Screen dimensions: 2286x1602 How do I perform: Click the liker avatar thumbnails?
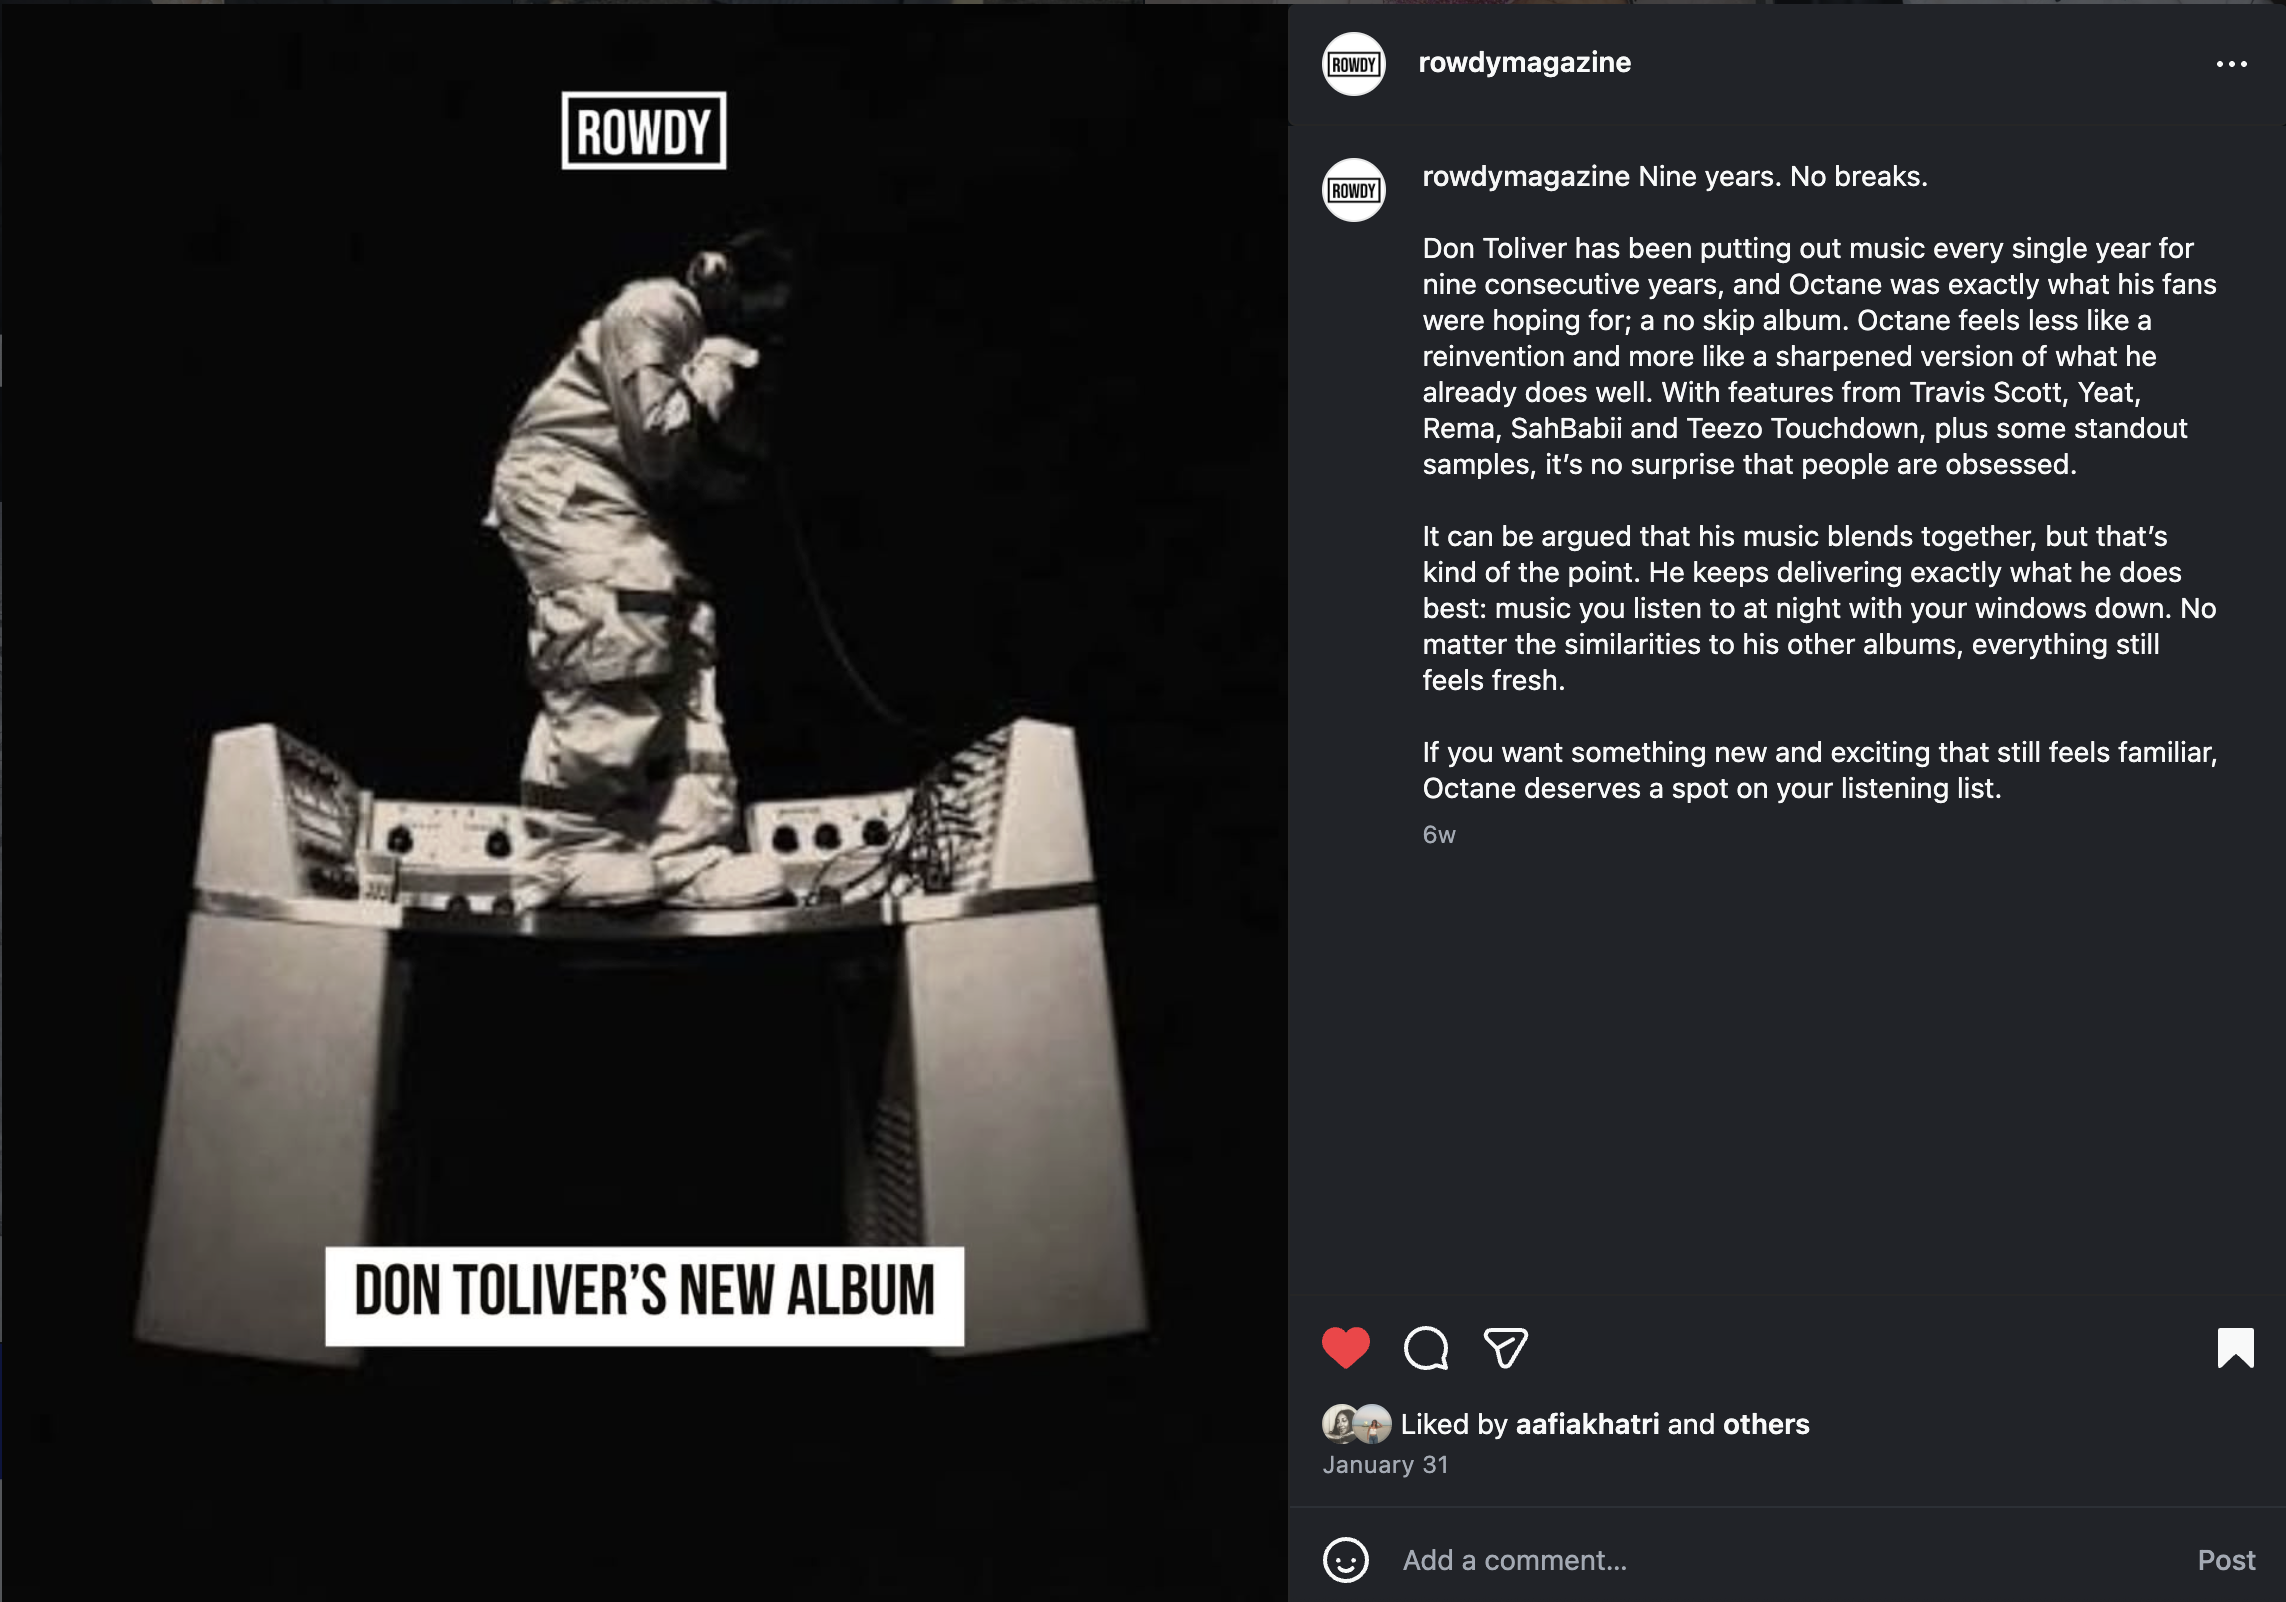click(1356, 1424)
